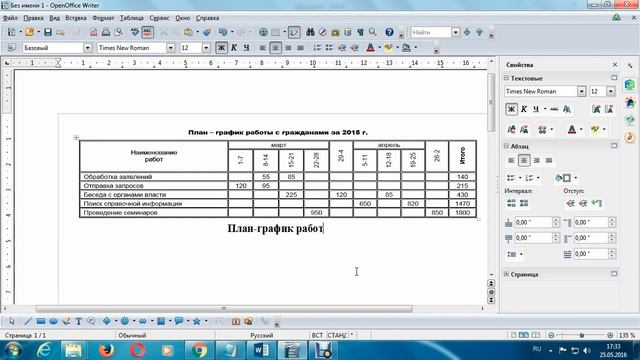Click the ВСТ insert mode field
The image size is (640, 360).
tap(317, 335)
